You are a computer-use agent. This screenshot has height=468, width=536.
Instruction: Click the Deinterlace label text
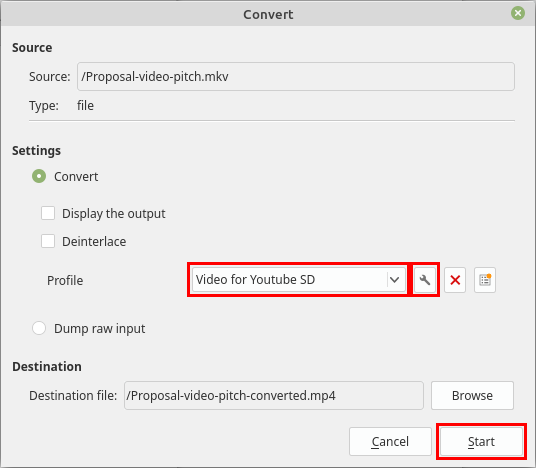coord(94,241)
